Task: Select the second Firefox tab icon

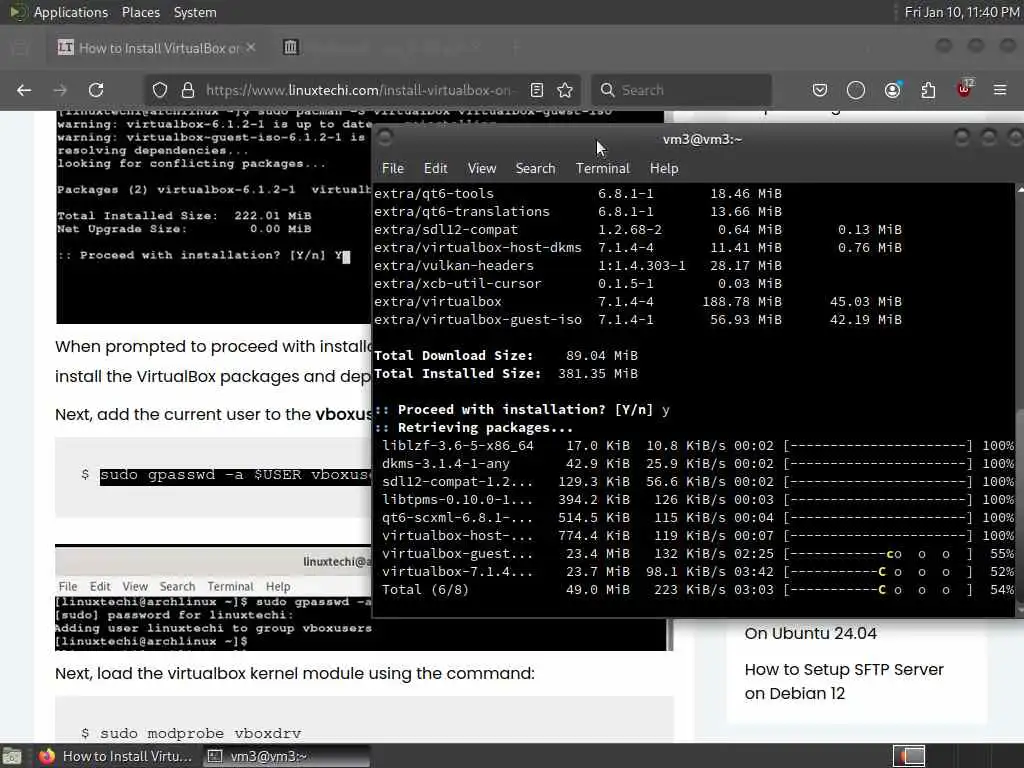Action: pos(291,47)
